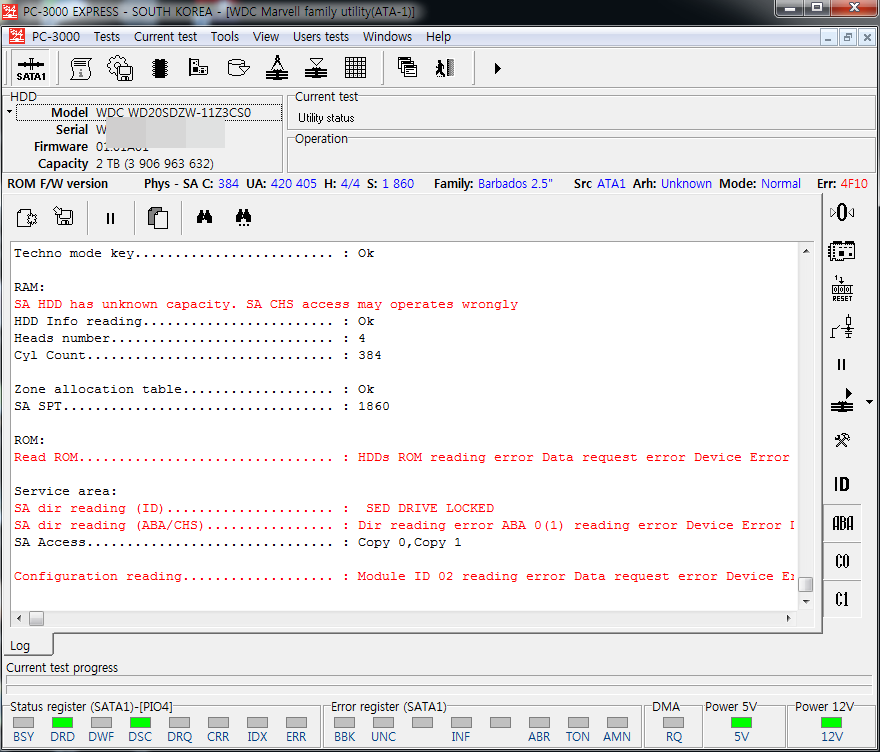Open the Tests menu
This screenshot has height=752, width=880.
pos(107,37)
